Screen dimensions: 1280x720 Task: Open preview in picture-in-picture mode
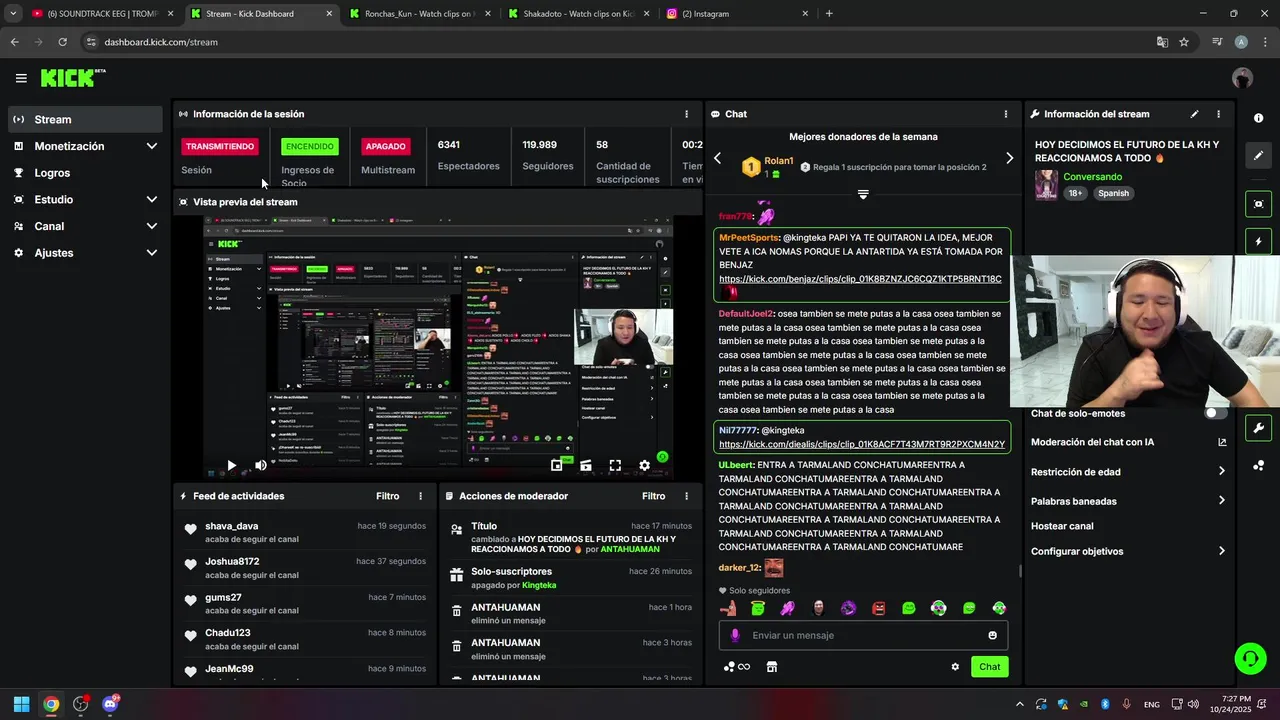[x=557, y=465]
